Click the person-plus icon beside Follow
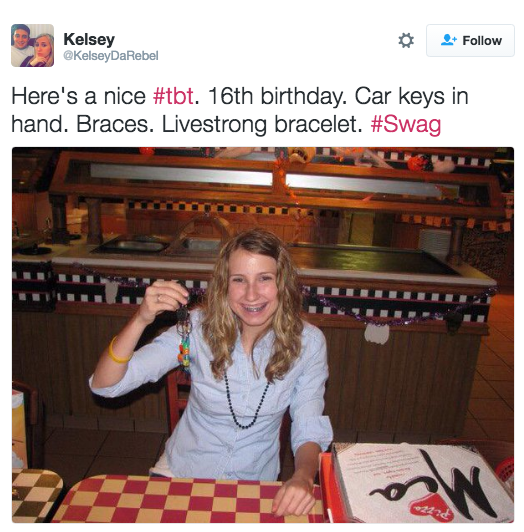Viewport: 524px width, 532px height. click(x=449, y=40)
